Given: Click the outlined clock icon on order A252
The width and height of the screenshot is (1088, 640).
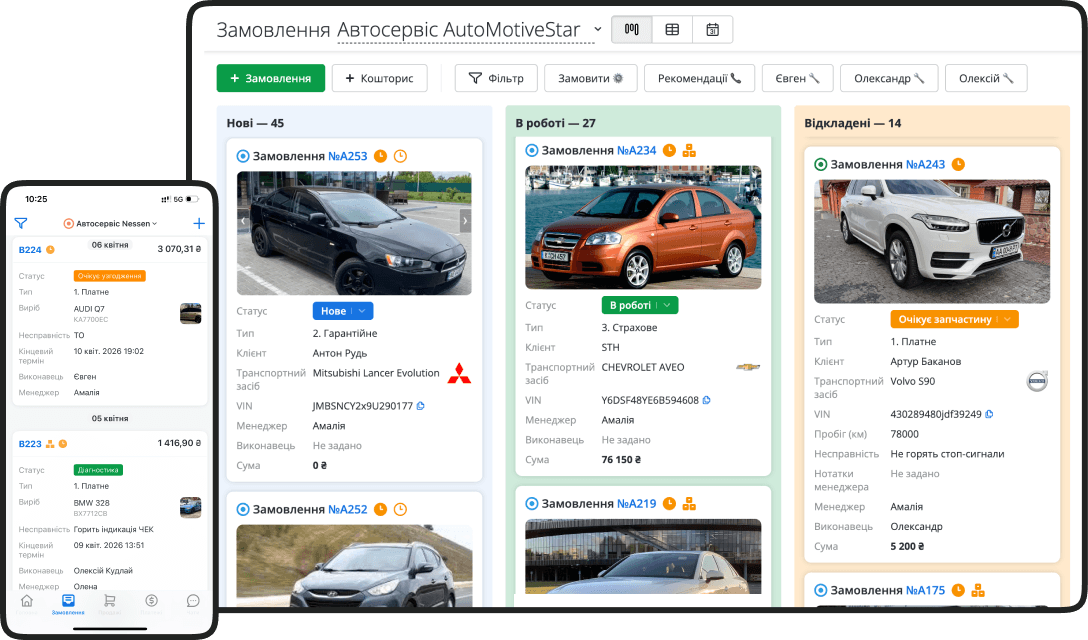Looking at the screenshot, I should click(400, 510).
